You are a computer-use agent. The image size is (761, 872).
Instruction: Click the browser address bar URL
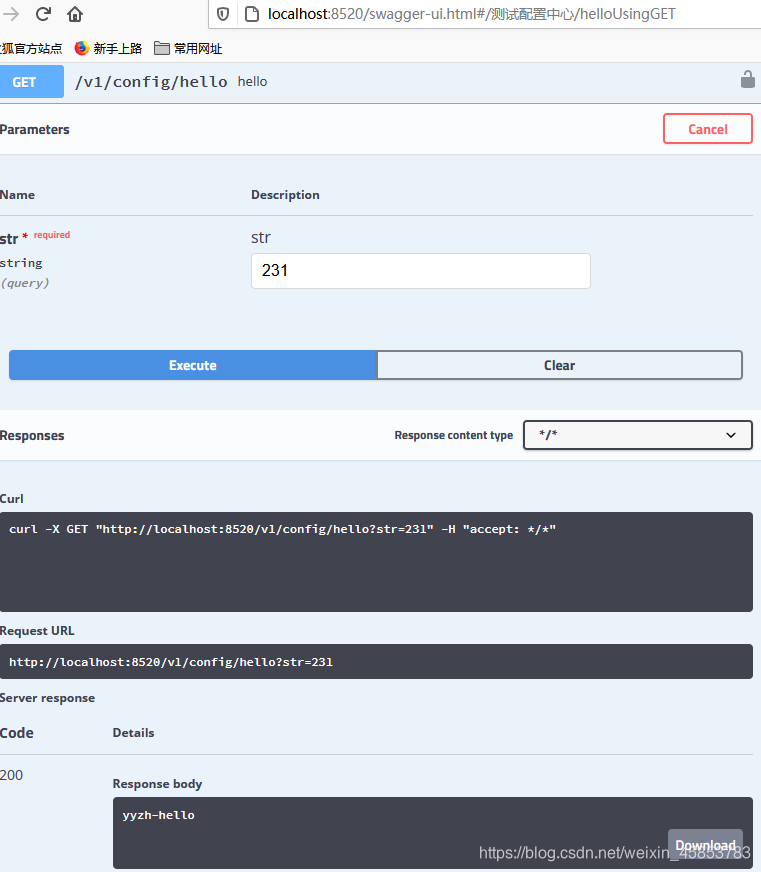pos(472,14)
